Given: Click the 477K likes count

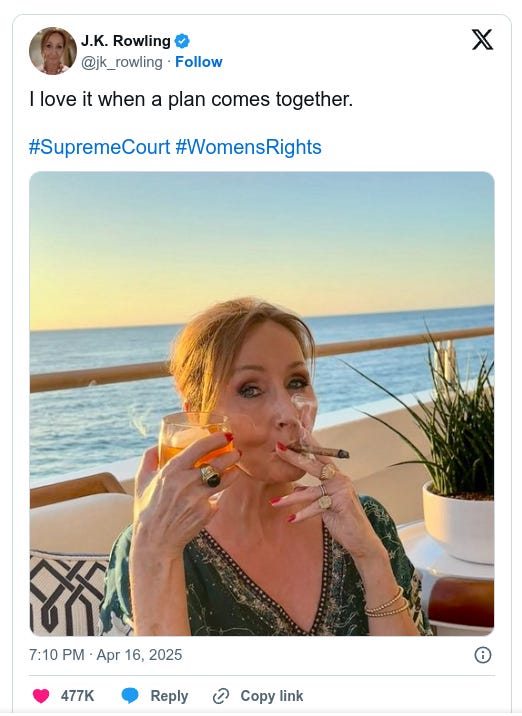Looking at the screenshot, I should 77,696.
